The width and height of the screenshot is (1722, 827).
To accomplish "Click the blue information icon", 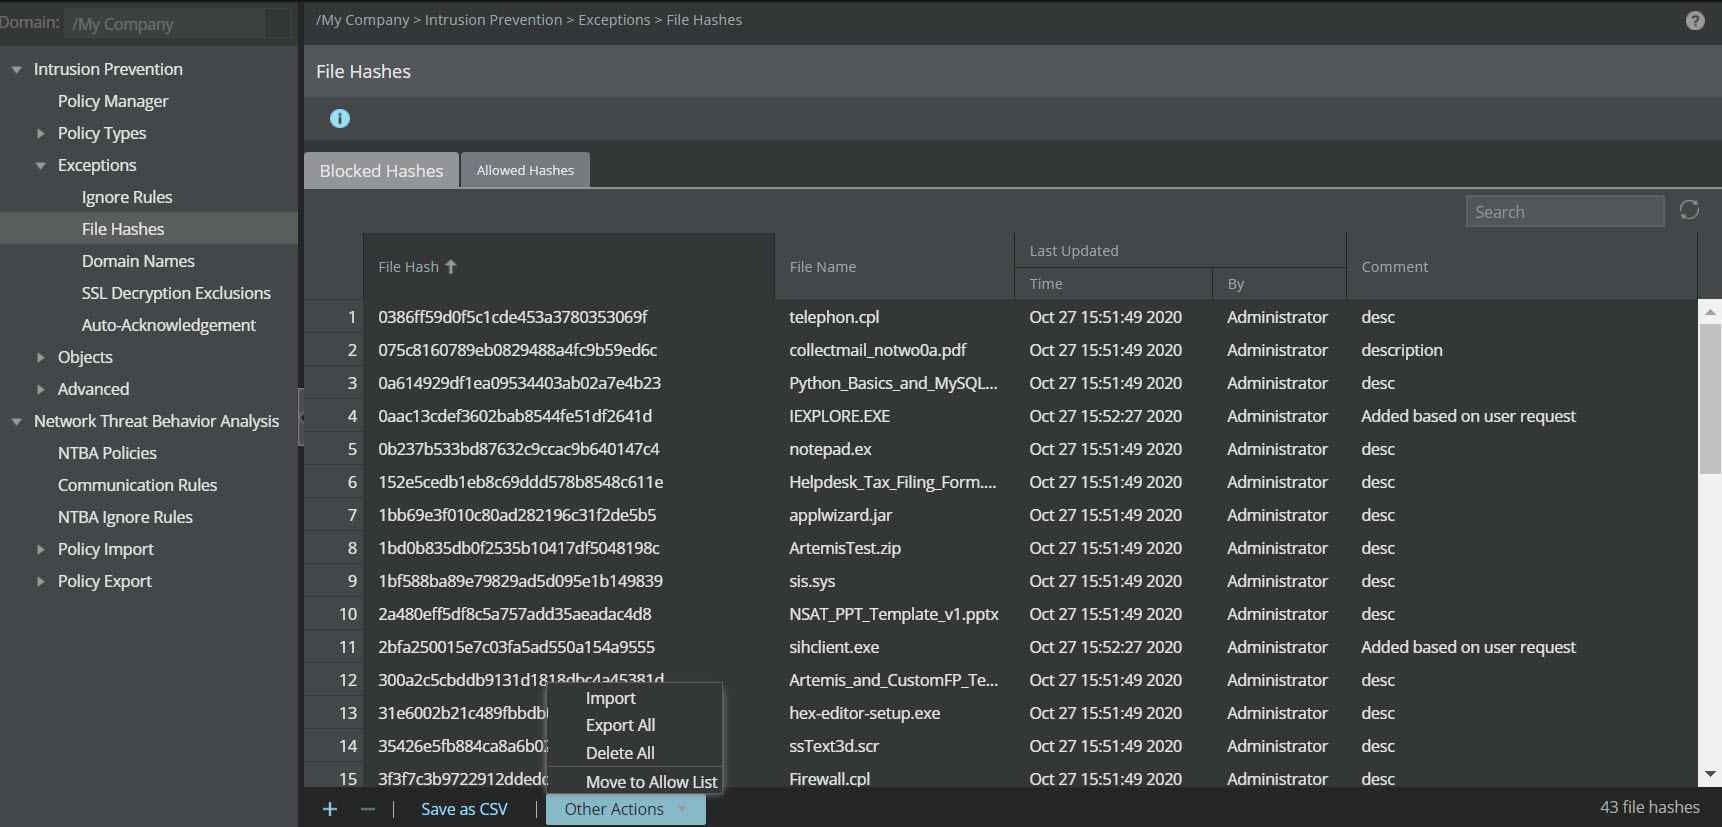I will 340,119.
